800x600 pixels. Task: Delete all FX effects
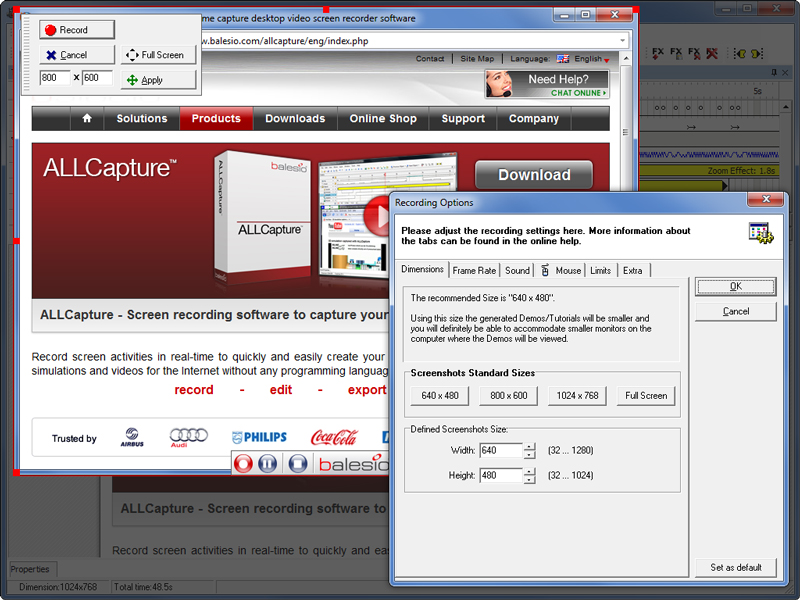pos(710,53)
